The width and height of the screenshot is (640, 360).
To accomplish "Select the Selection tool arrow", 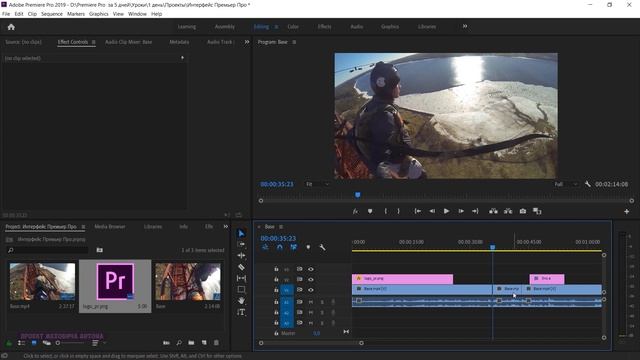I will click(241, 233).
